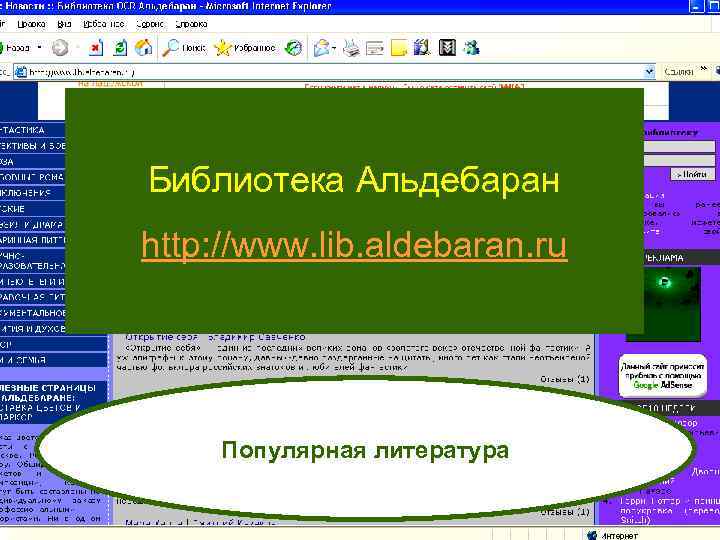This screenshot has height=540, width=720.
Task: Open sidebar category ending in АРИННАЯ ЛИТ
Action: pos(32,240)
